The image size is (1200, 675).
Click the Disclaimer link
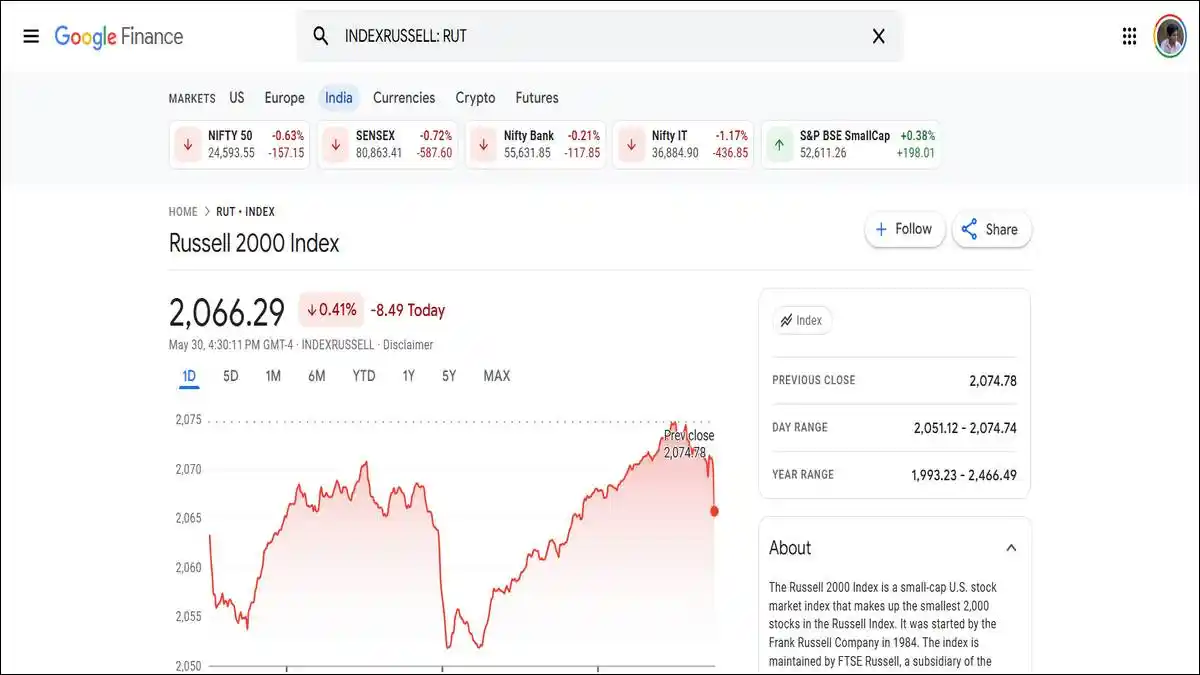coord(407,344)
